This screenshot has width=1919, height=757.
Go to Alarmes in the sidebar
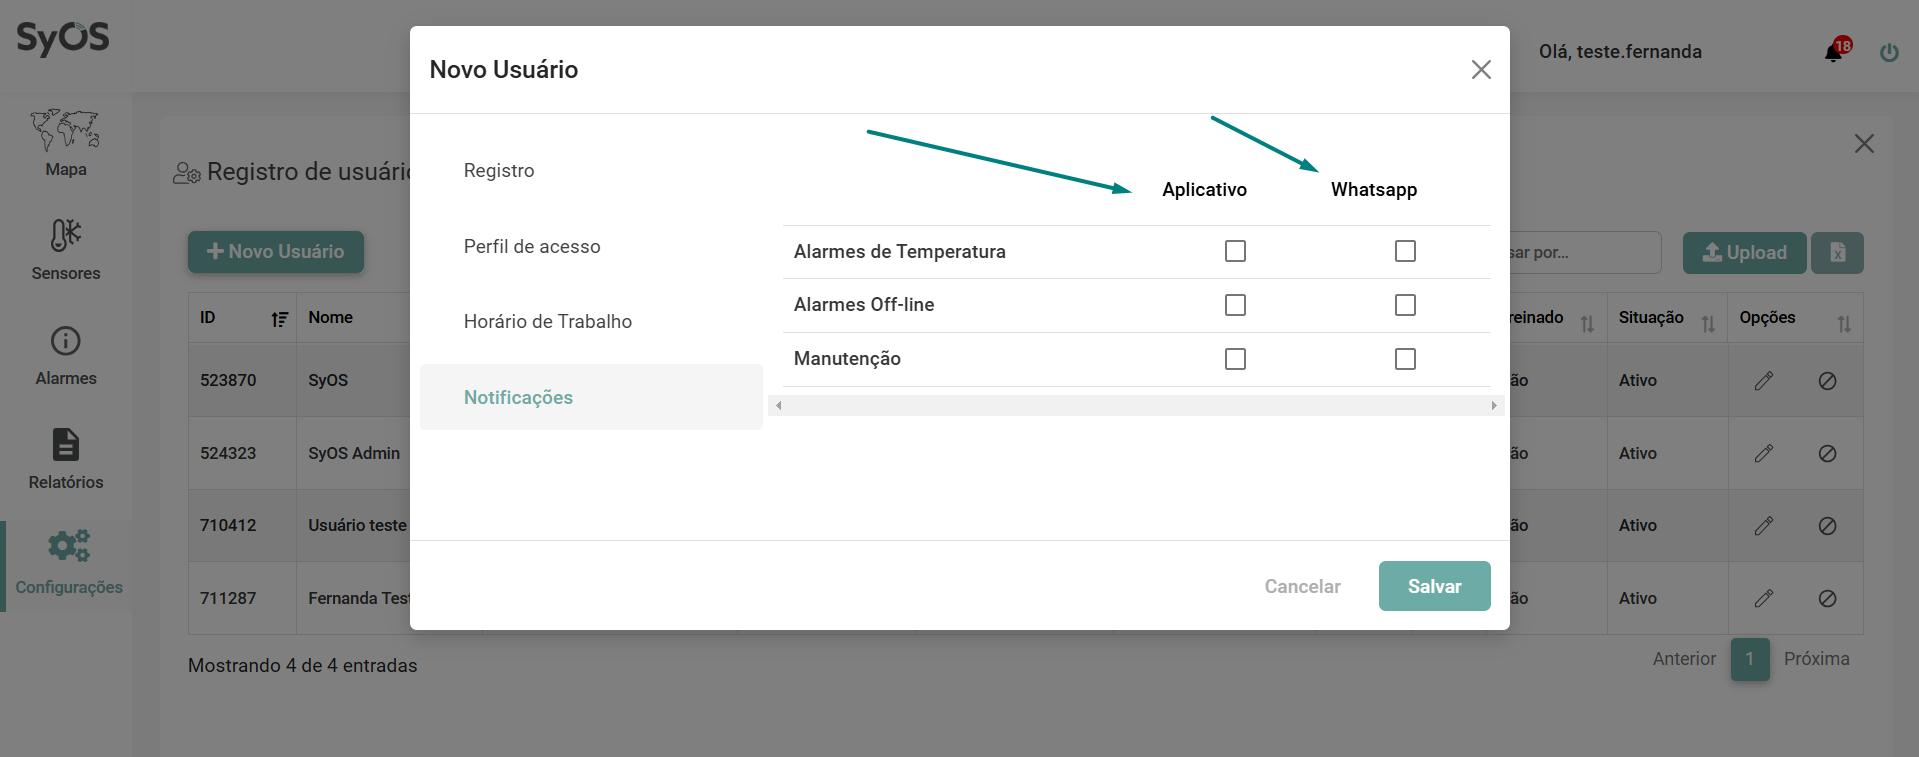[65, 355]
